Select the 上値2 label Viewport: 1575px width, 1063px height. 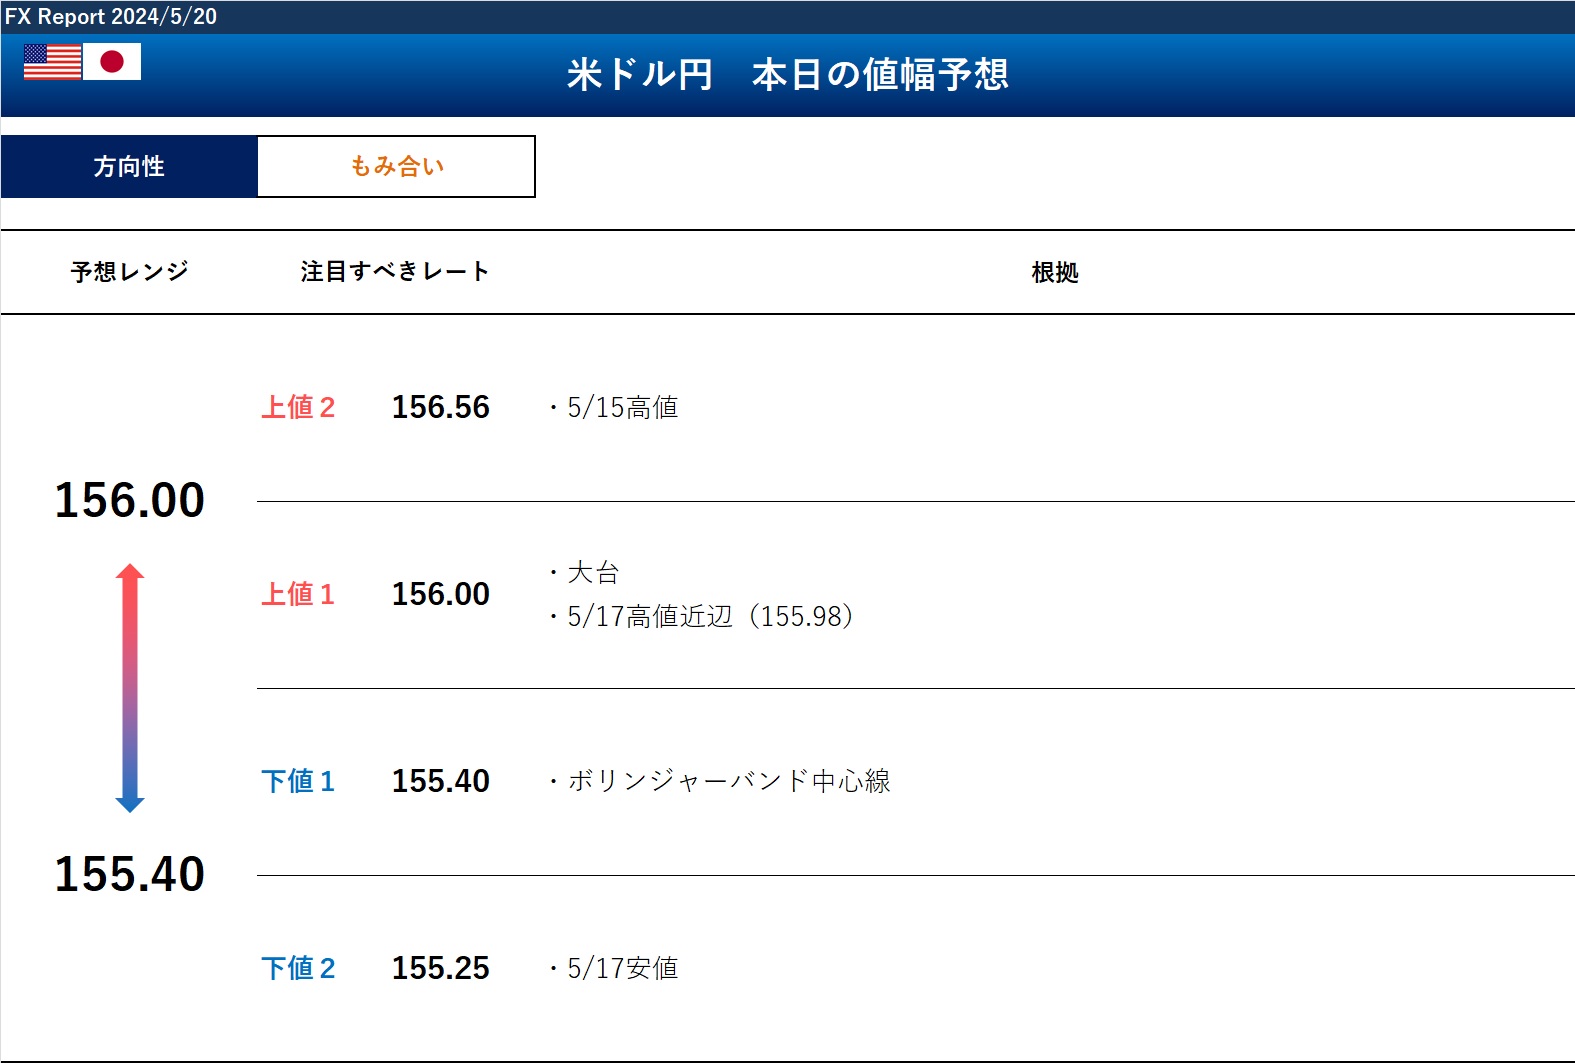[x=298, y=408]
